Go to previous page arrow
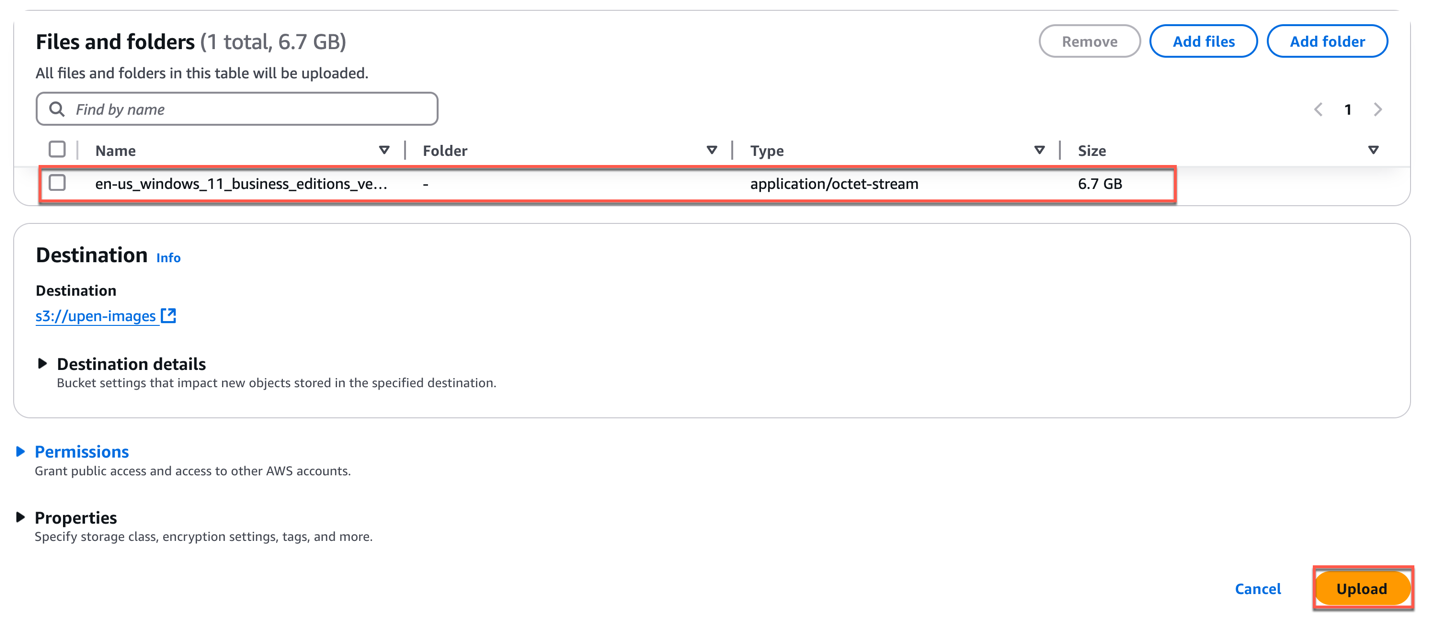The image size is (1429, 624). (x=1318, y=109)
